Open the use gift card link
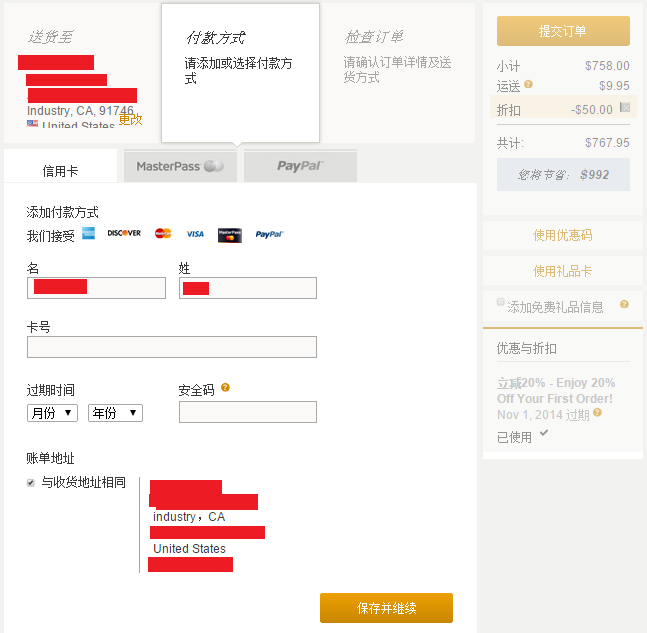The image size is (647, 633). point(562,271)
